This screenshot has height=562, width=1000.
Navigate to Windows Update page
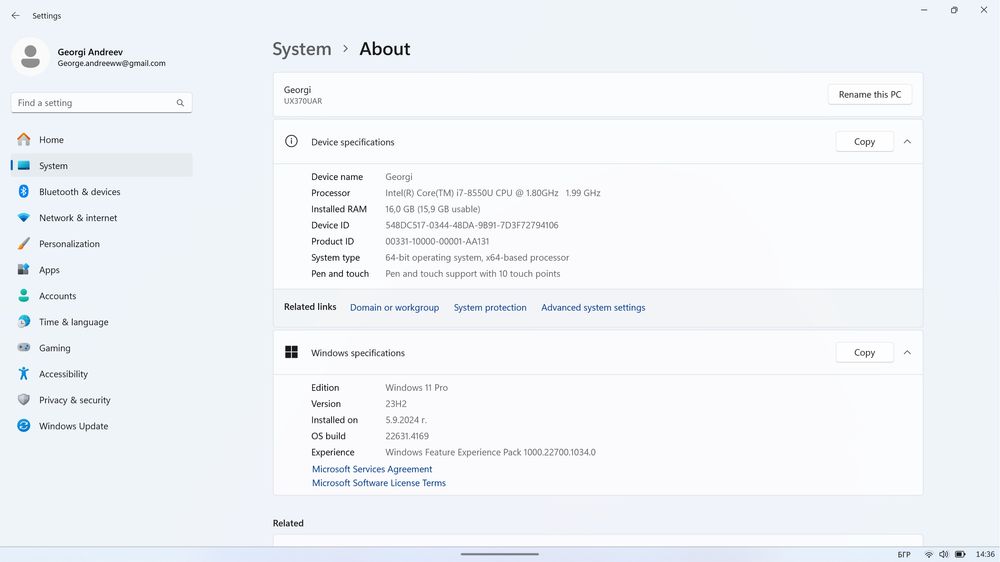[x=101, y=425]
